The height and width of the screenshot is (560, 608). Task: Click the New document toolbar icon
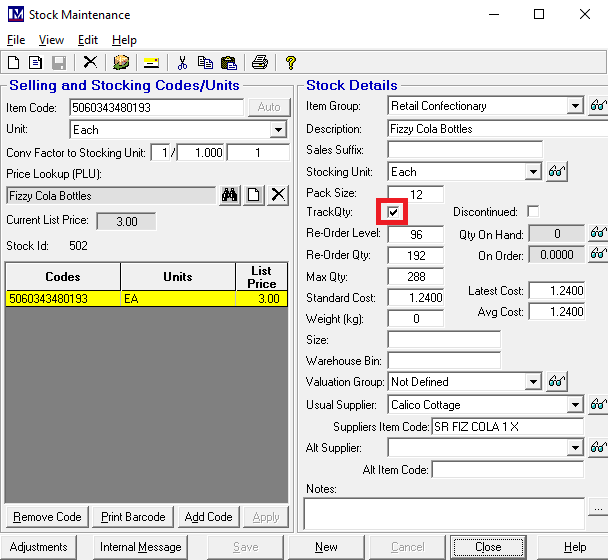[x=14, y=62]
